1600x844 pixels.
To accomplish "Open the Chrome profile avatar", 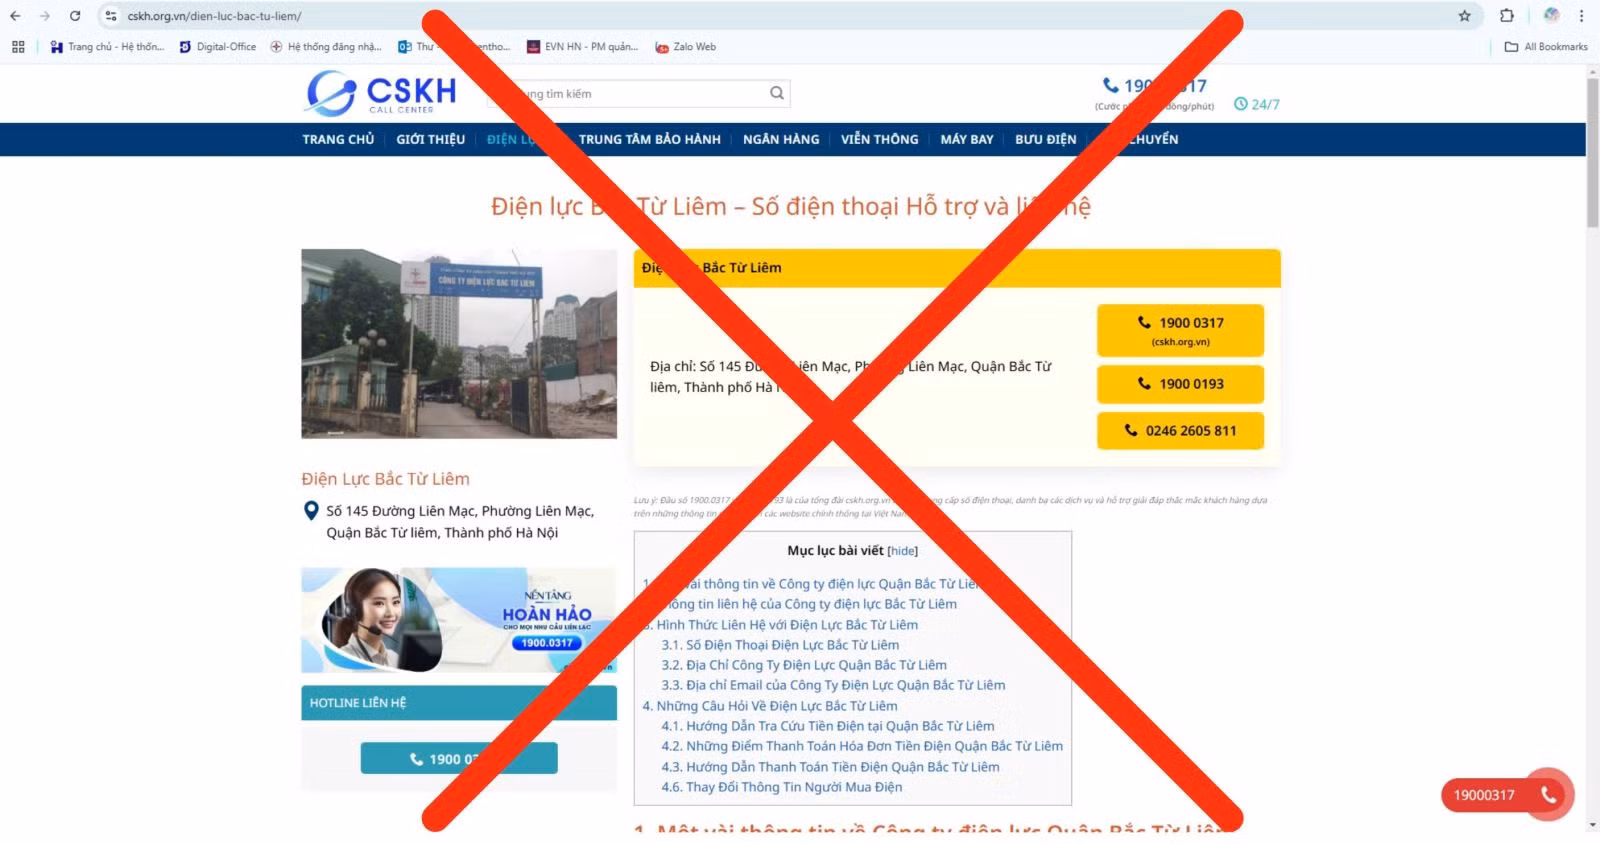I will pos(1551,16).
